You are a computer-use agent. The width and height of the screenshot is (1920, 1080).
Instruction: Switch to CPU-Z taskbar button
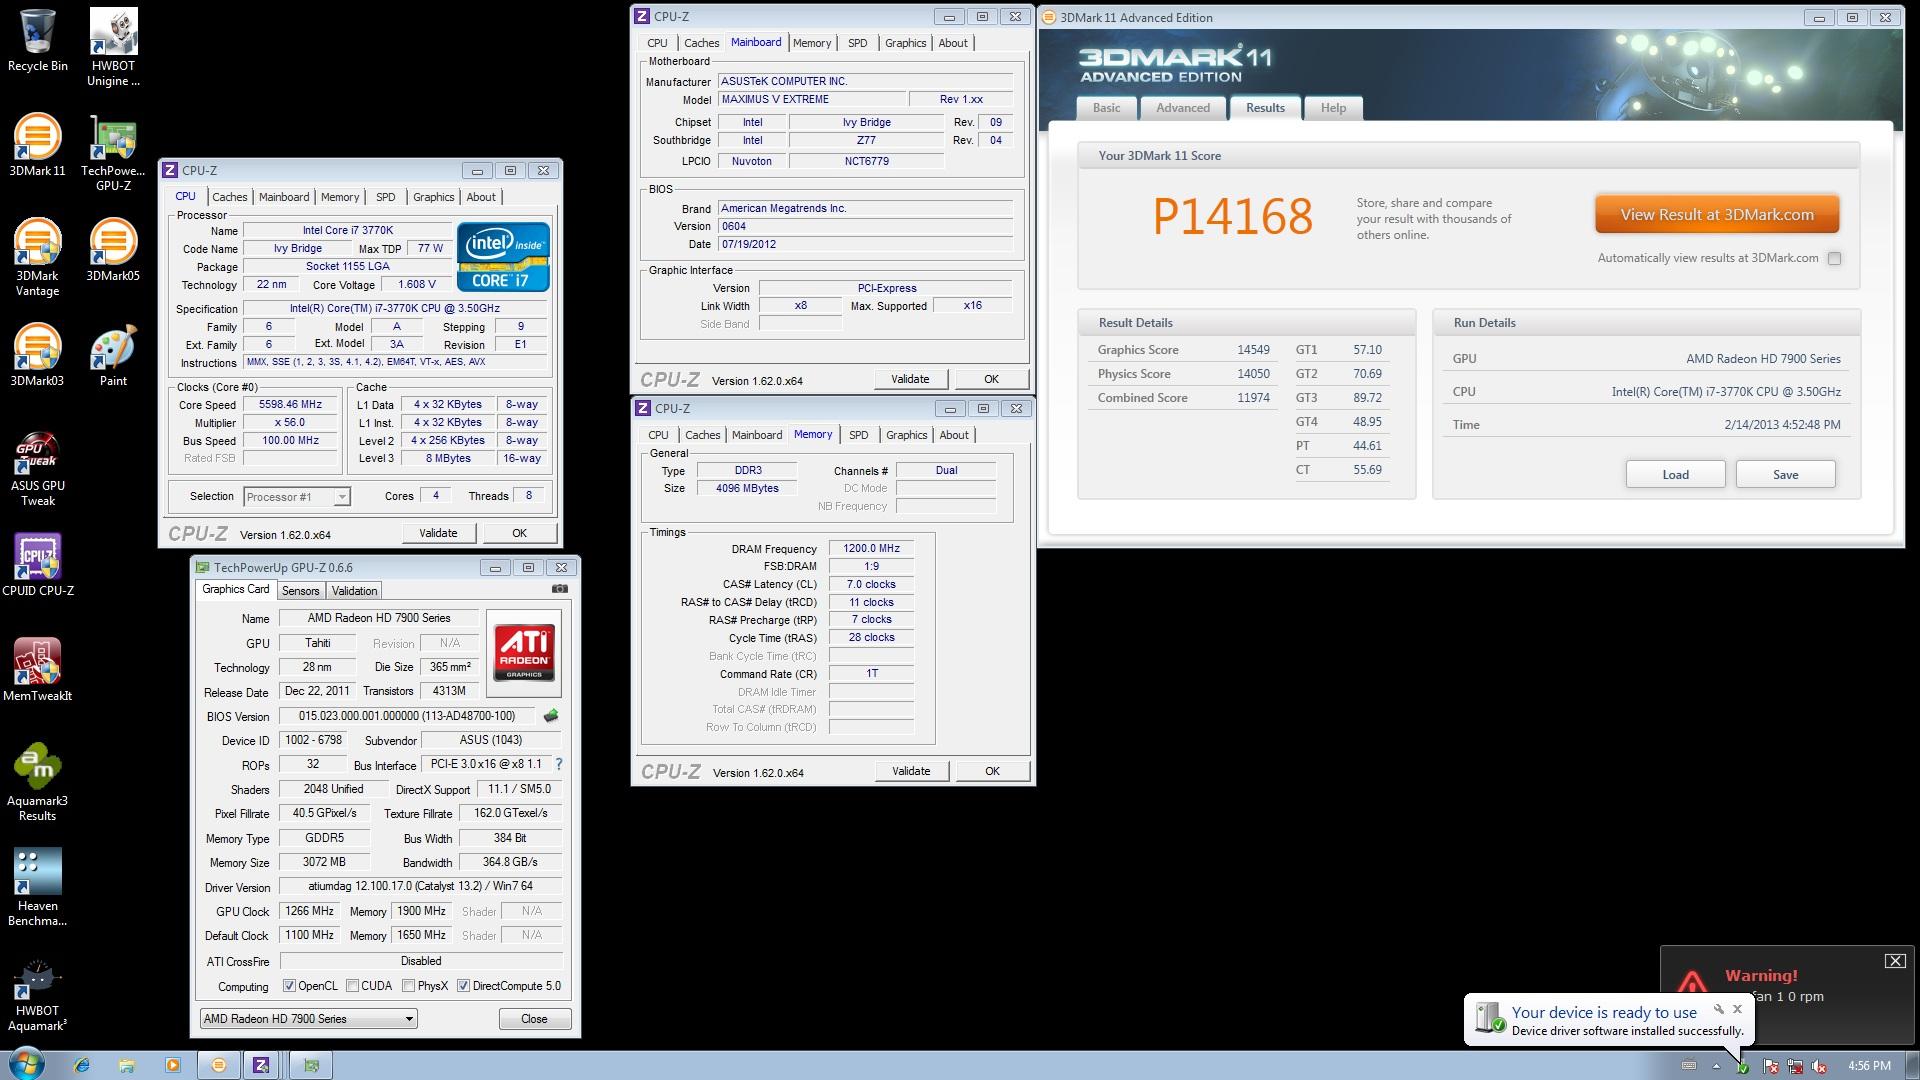pyautogui.click(x=261, y=1065)
